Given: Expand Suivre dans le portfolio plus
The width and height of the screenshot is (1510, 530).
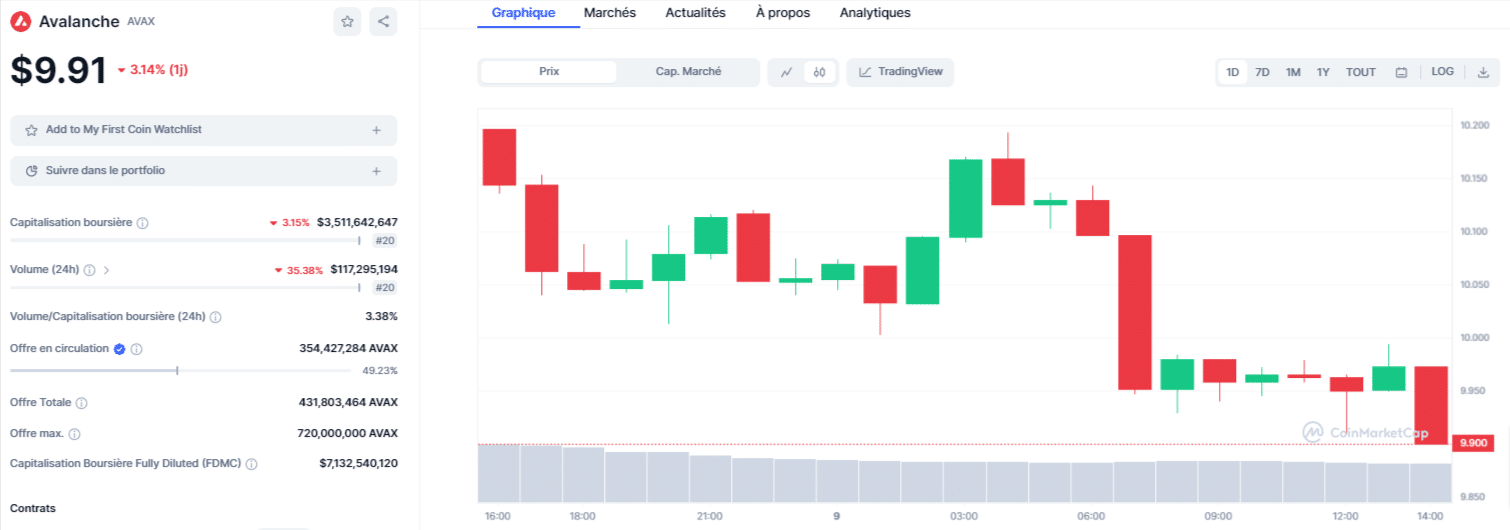Looking at the screenshot, I should point(376,171).
